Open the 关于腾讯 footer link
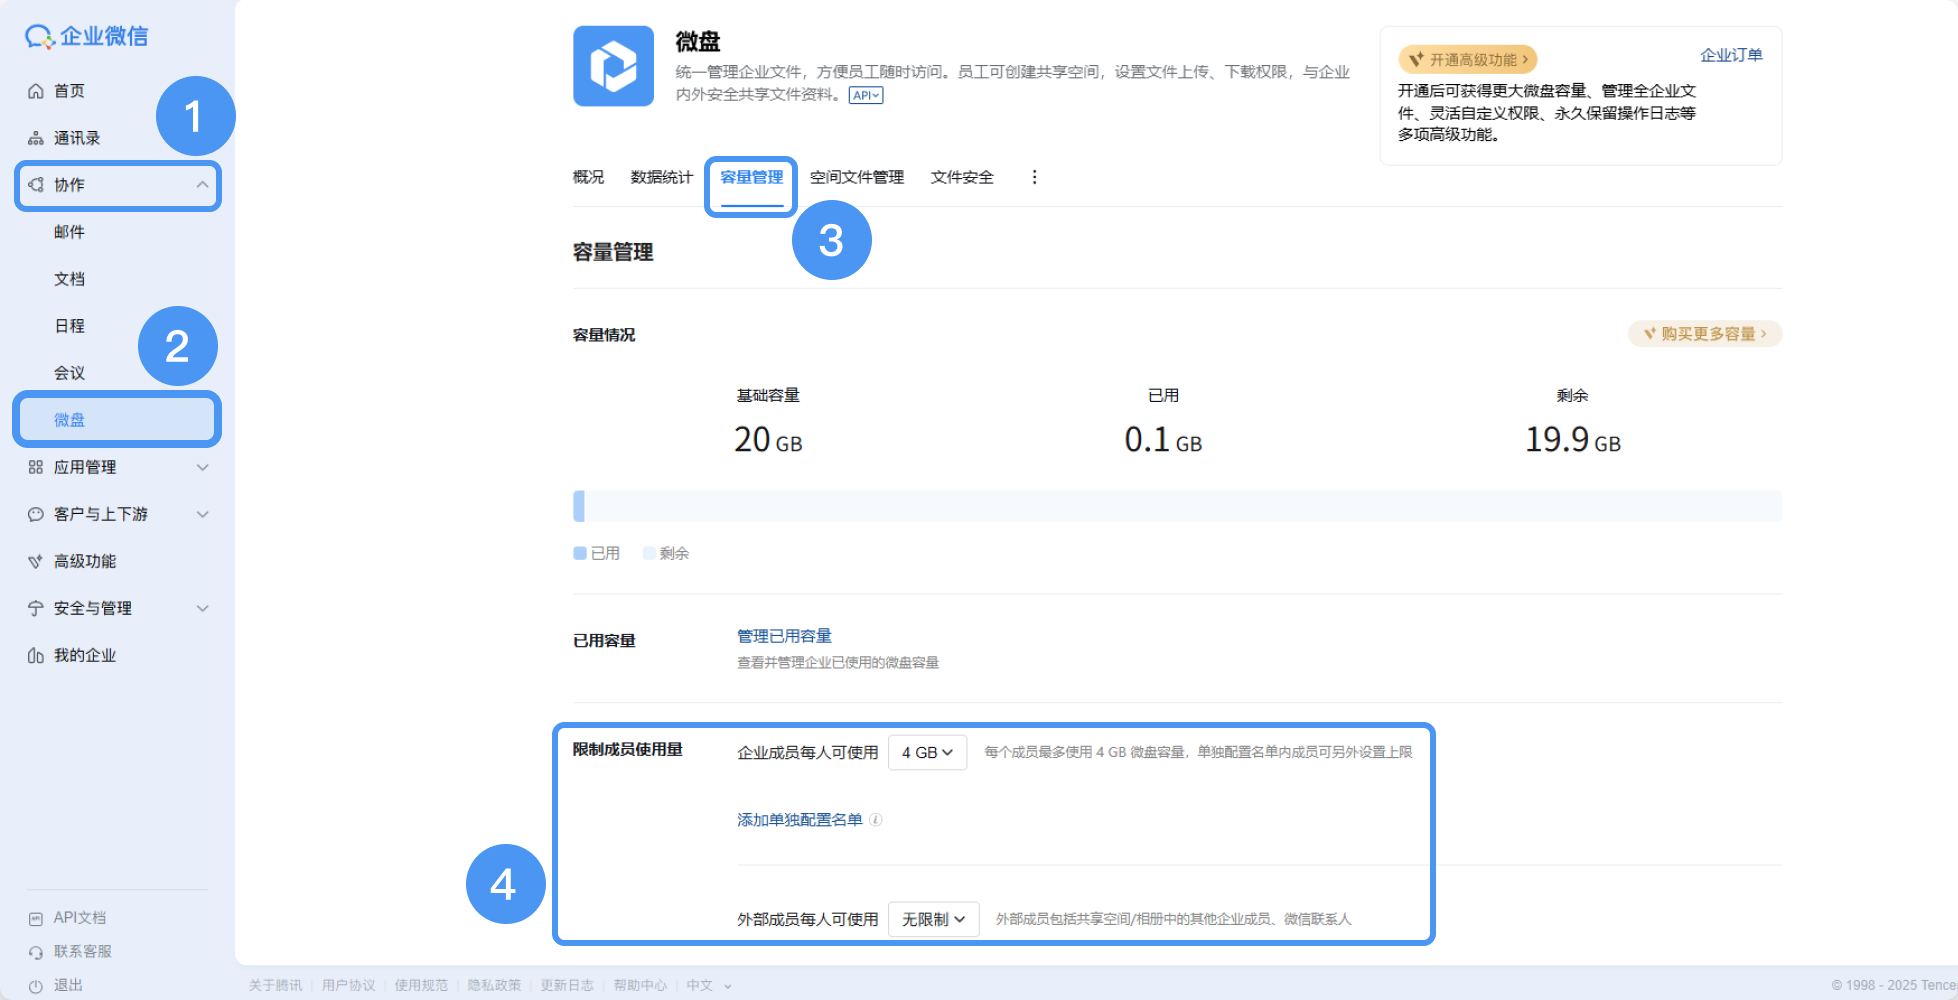The height and width of the screenshot is (1000, 1958). click(275, 985)
